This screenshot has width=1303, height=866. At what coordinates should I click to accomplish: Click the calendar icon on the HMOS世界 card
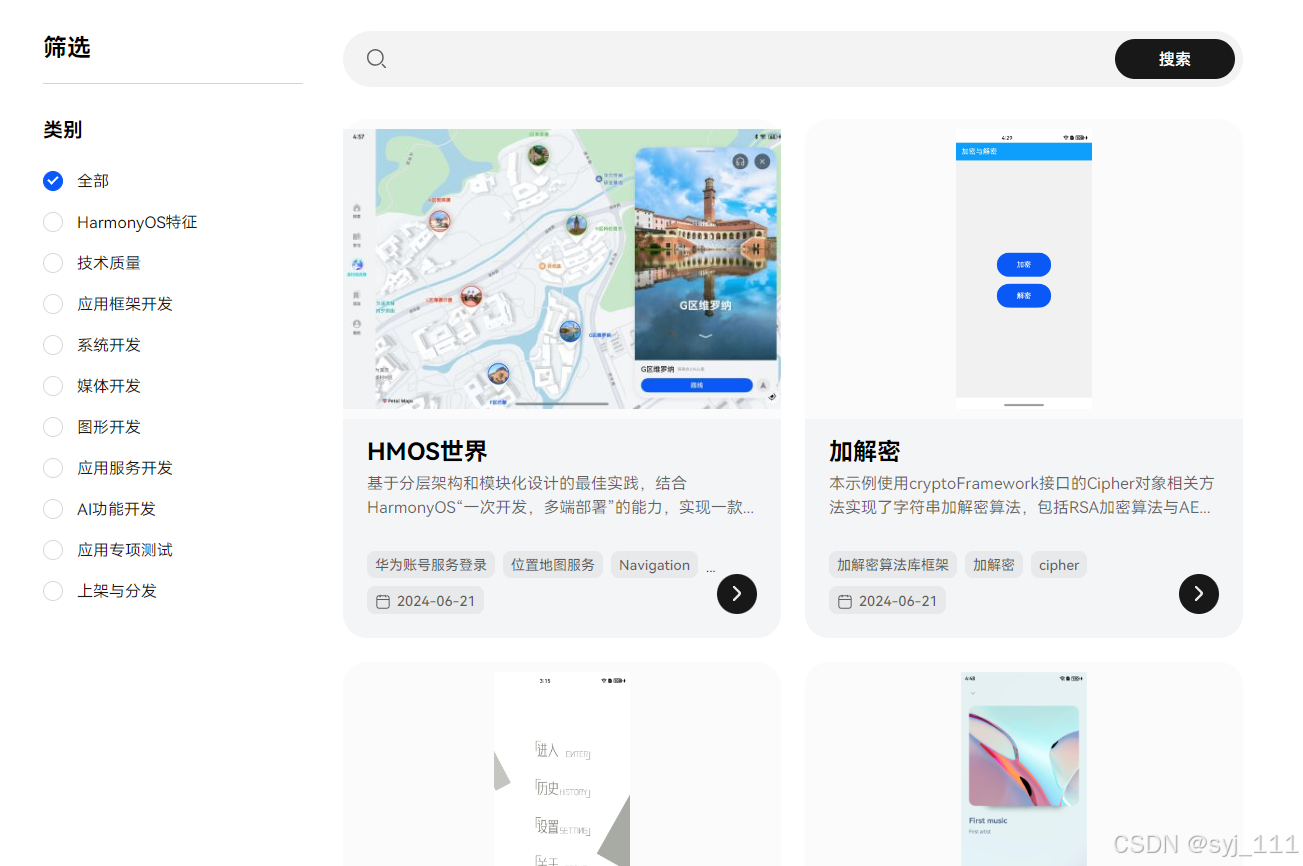pos(383,601)
